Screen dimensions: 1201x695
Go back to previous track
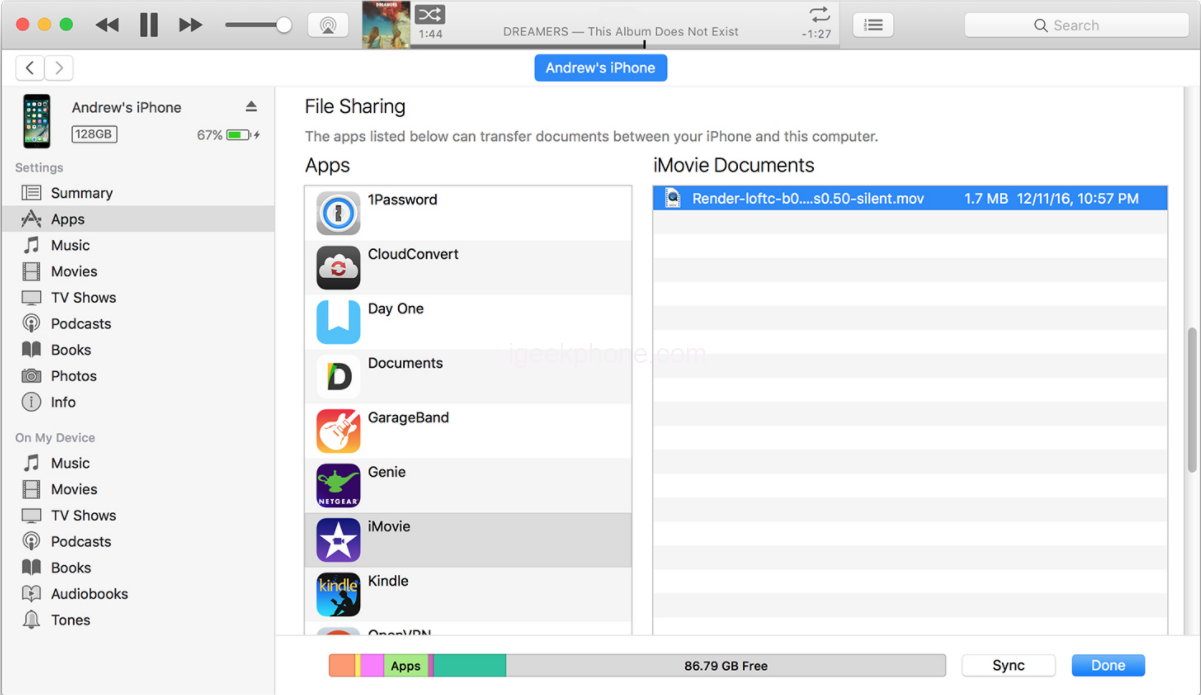[x=107, y=25]
